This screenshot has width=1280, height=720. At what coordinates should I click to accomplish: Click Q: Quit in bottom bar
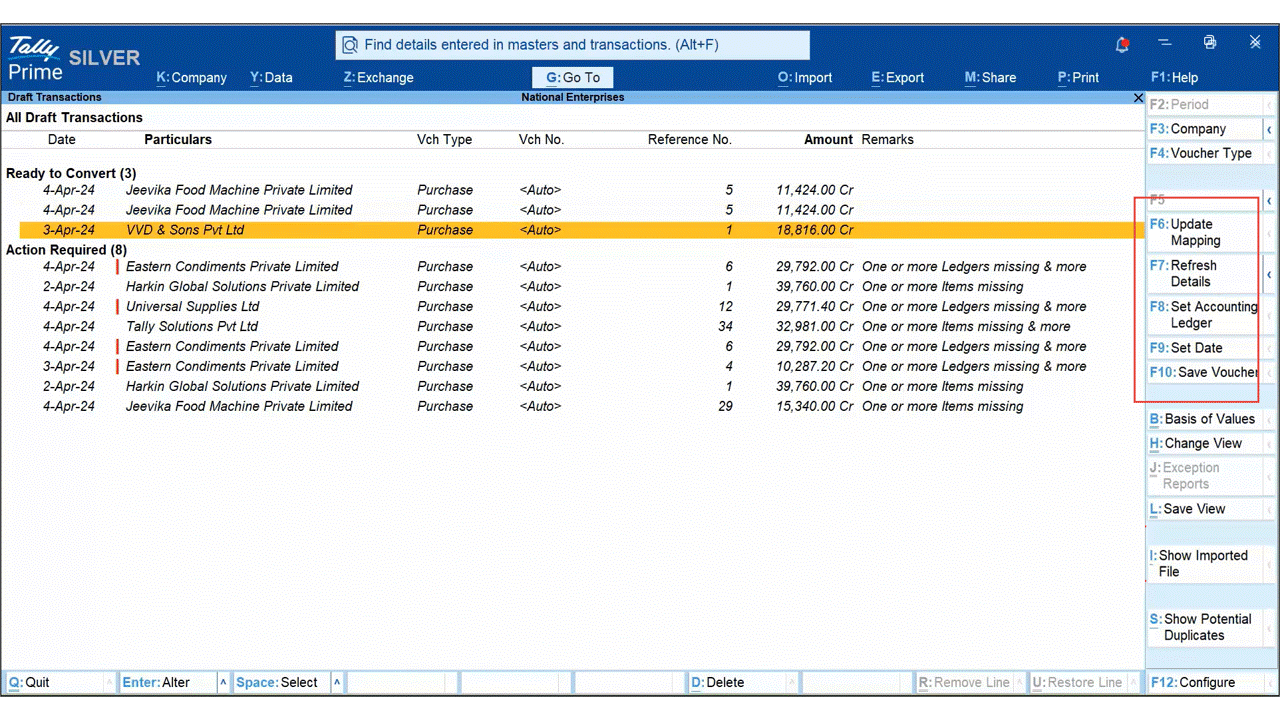[52, 682]
